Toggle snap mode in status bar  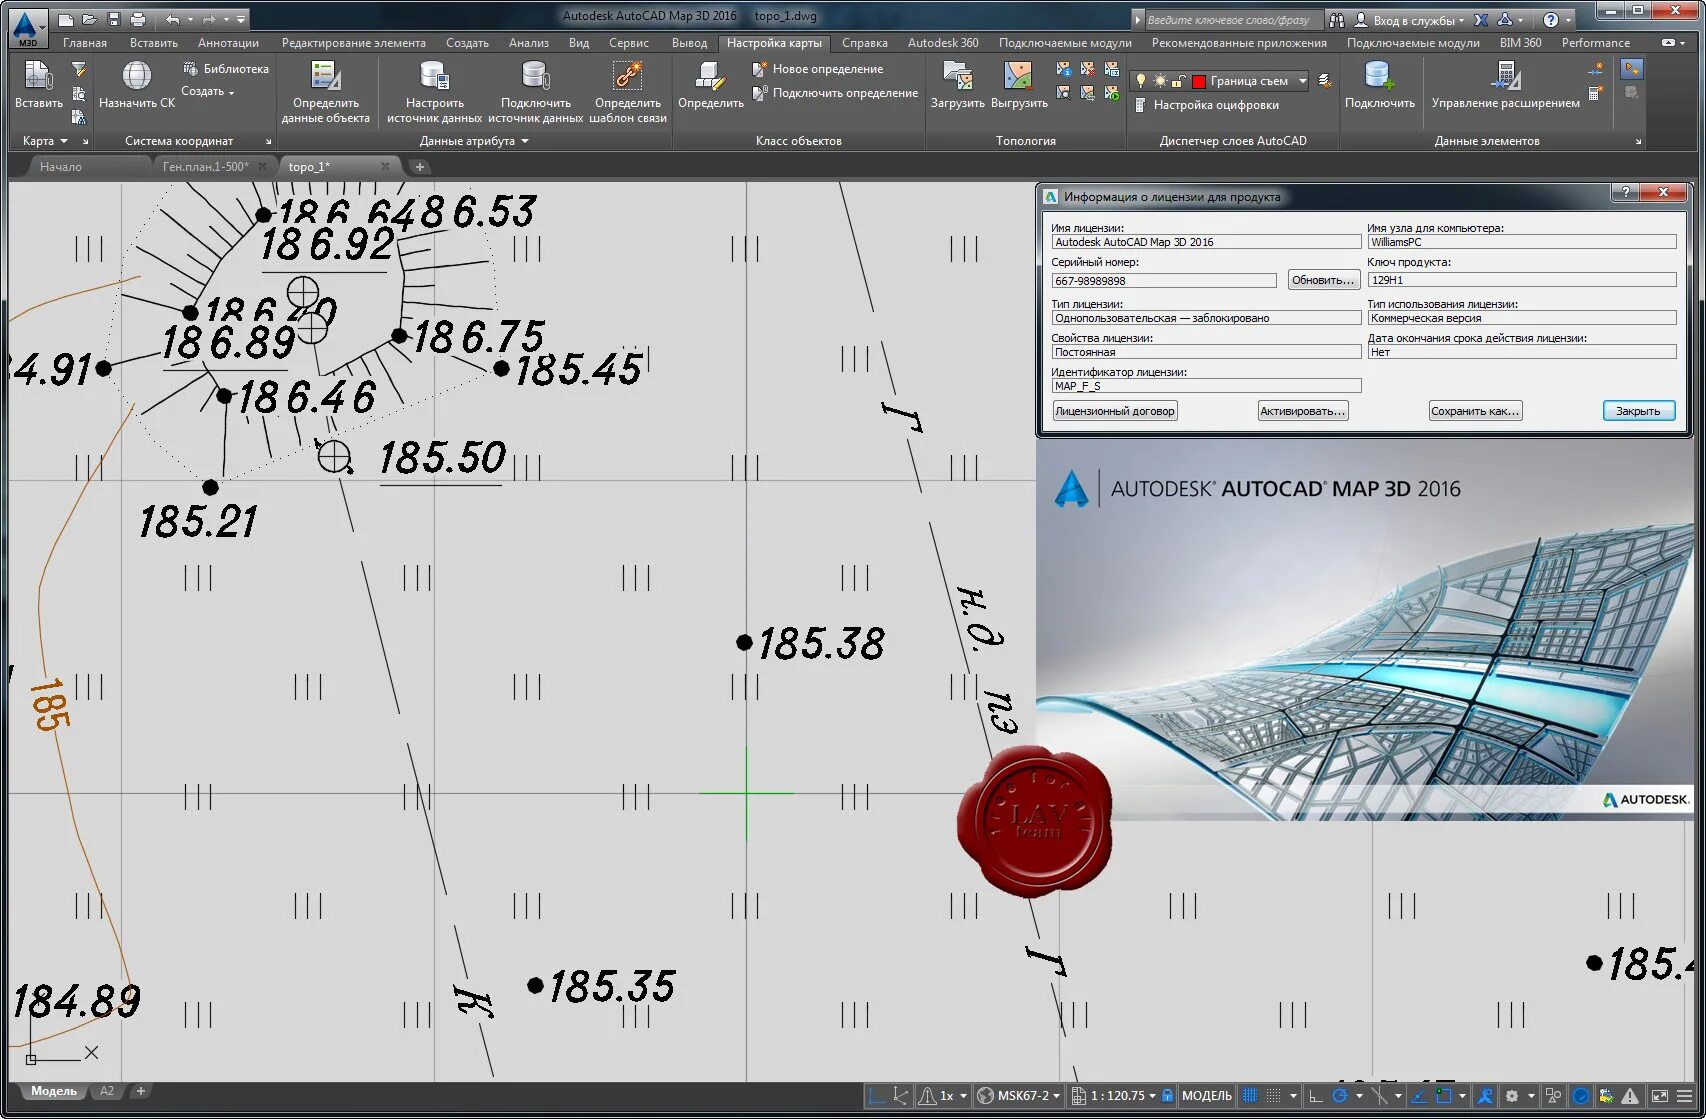(1273, 1096)
